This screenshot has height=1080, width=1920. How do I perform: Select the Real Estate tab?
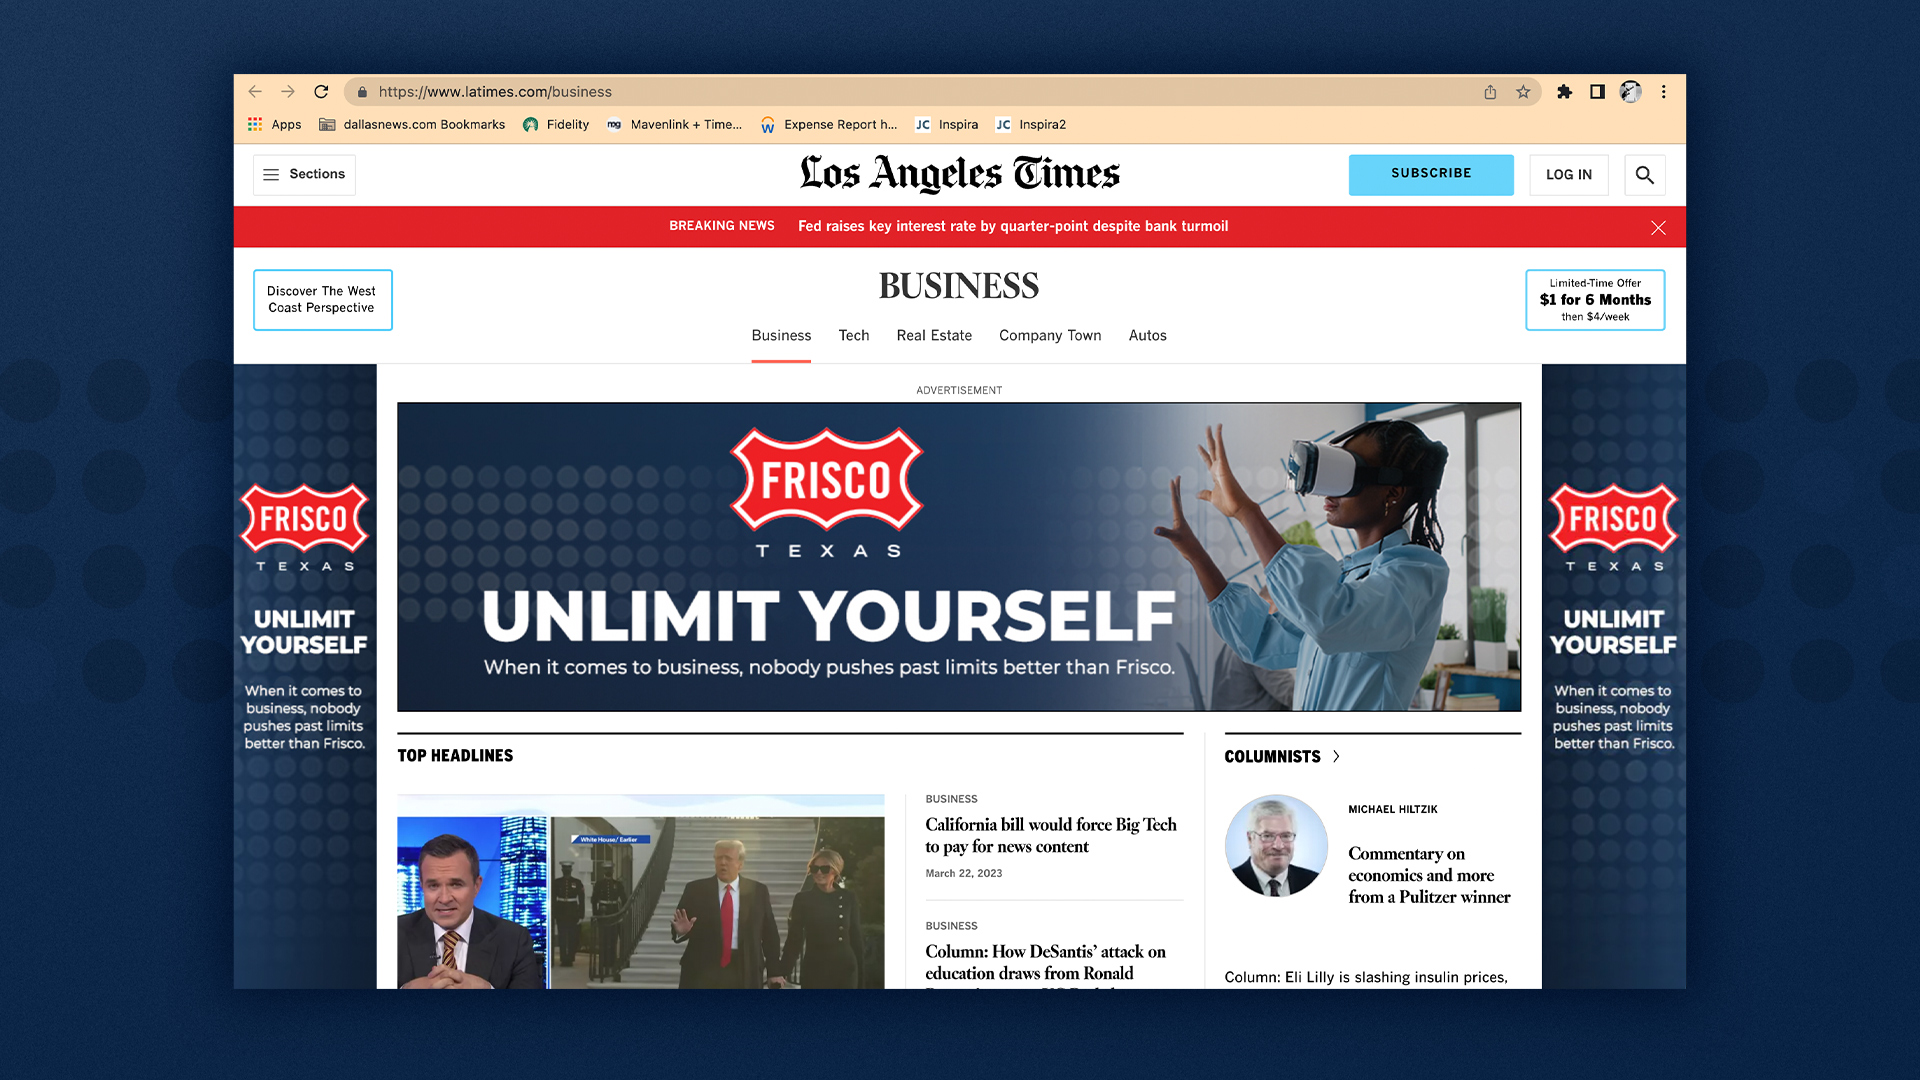[x=933, y=336]
